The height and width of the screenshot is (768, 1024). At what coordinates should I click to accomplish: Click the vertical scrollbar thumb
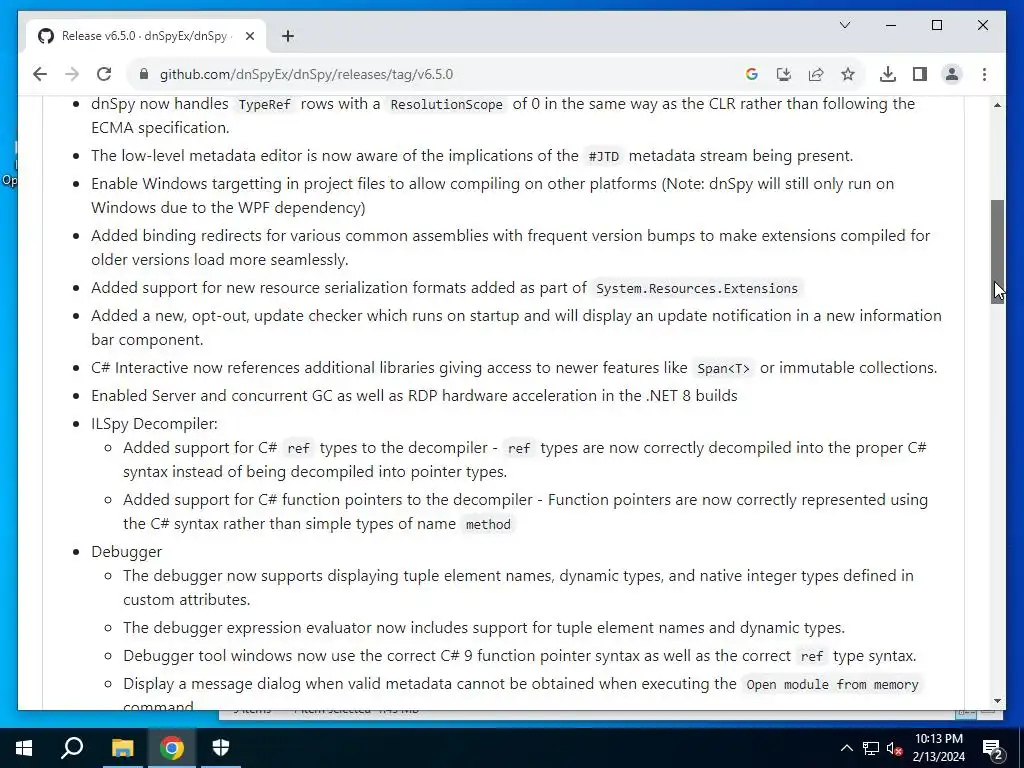tap(997, 251)
